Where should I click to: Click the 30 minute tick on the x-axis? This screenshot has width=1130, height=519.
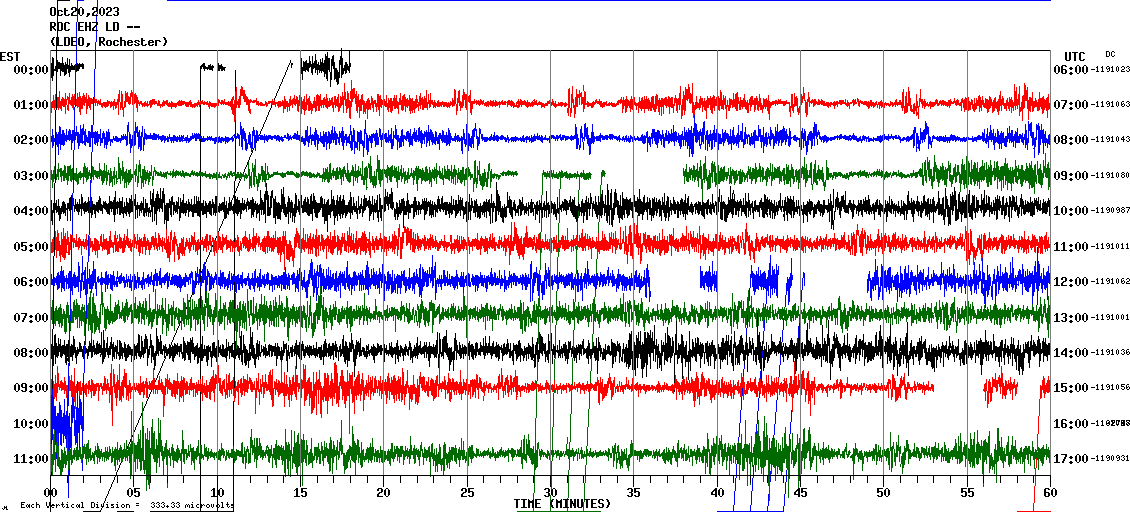(550, 493)
